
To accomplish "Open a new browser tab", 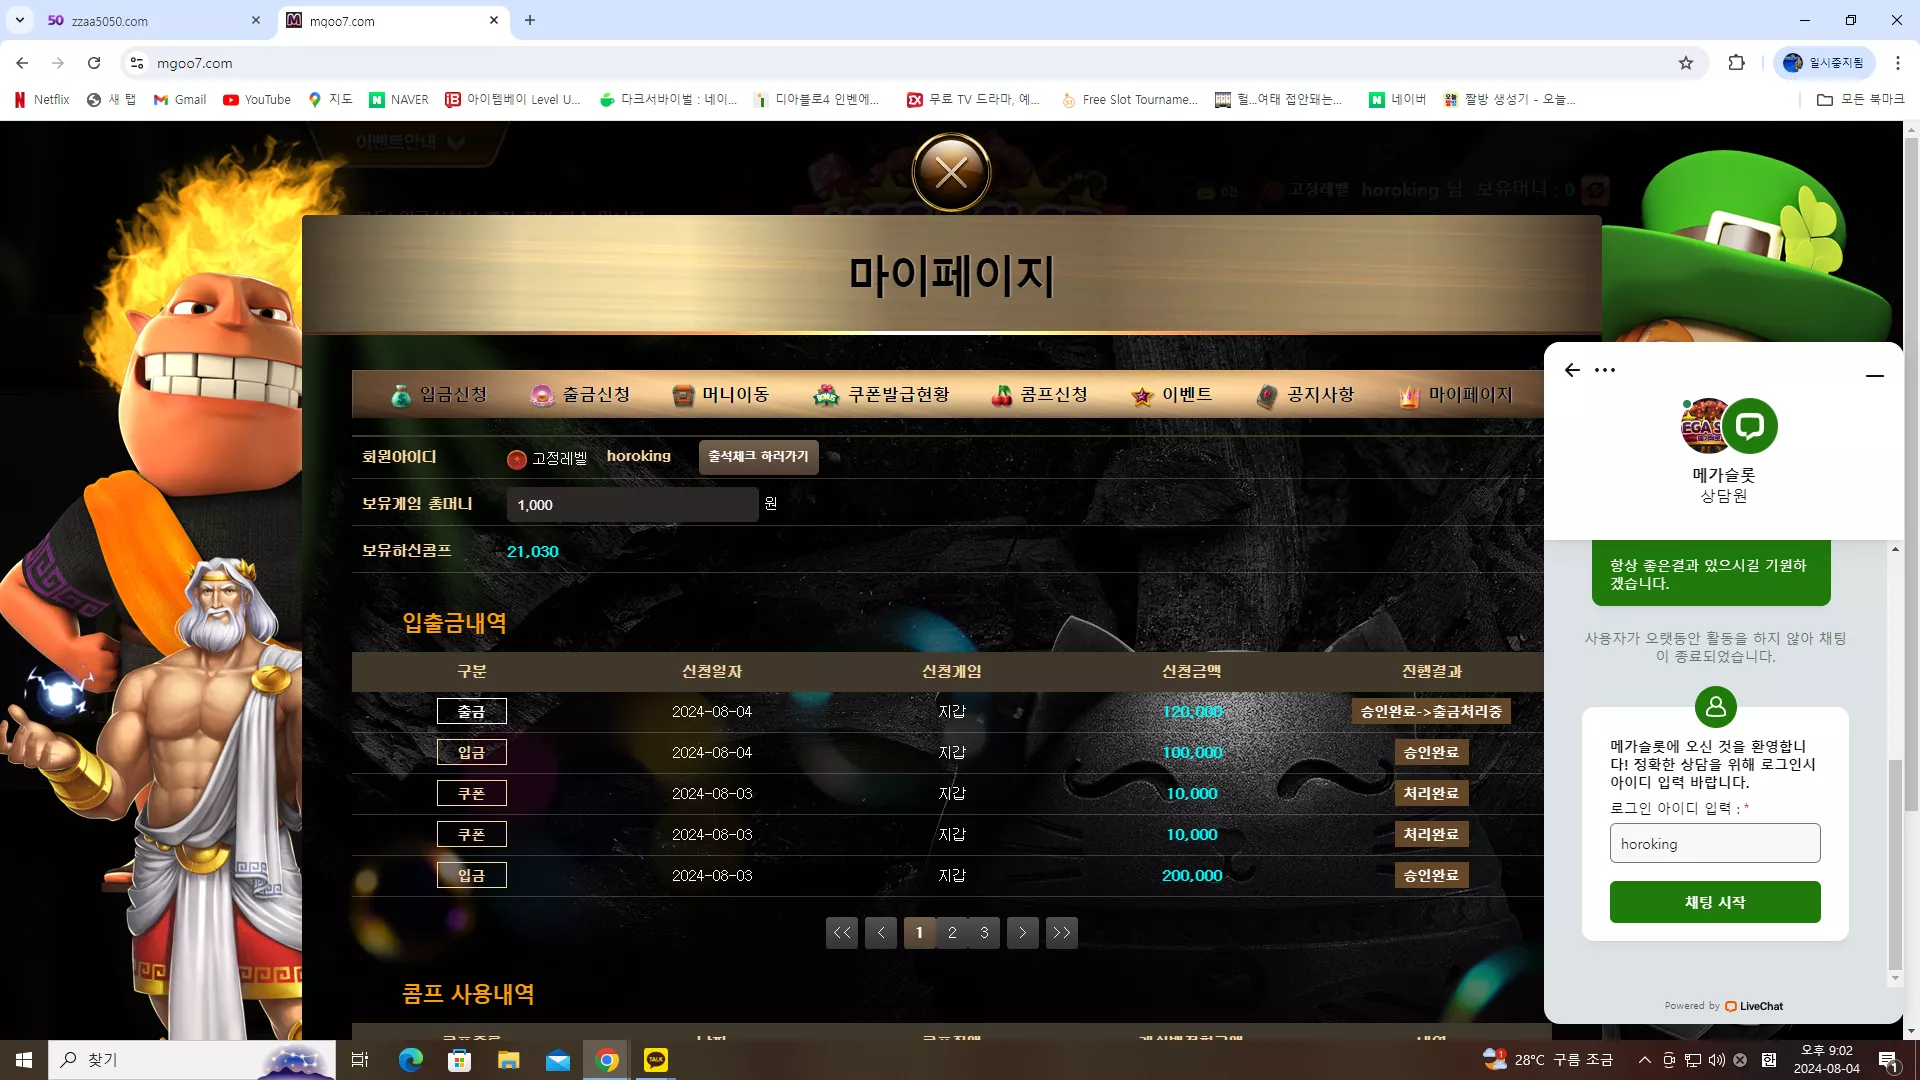I will (x=530, y=20).
